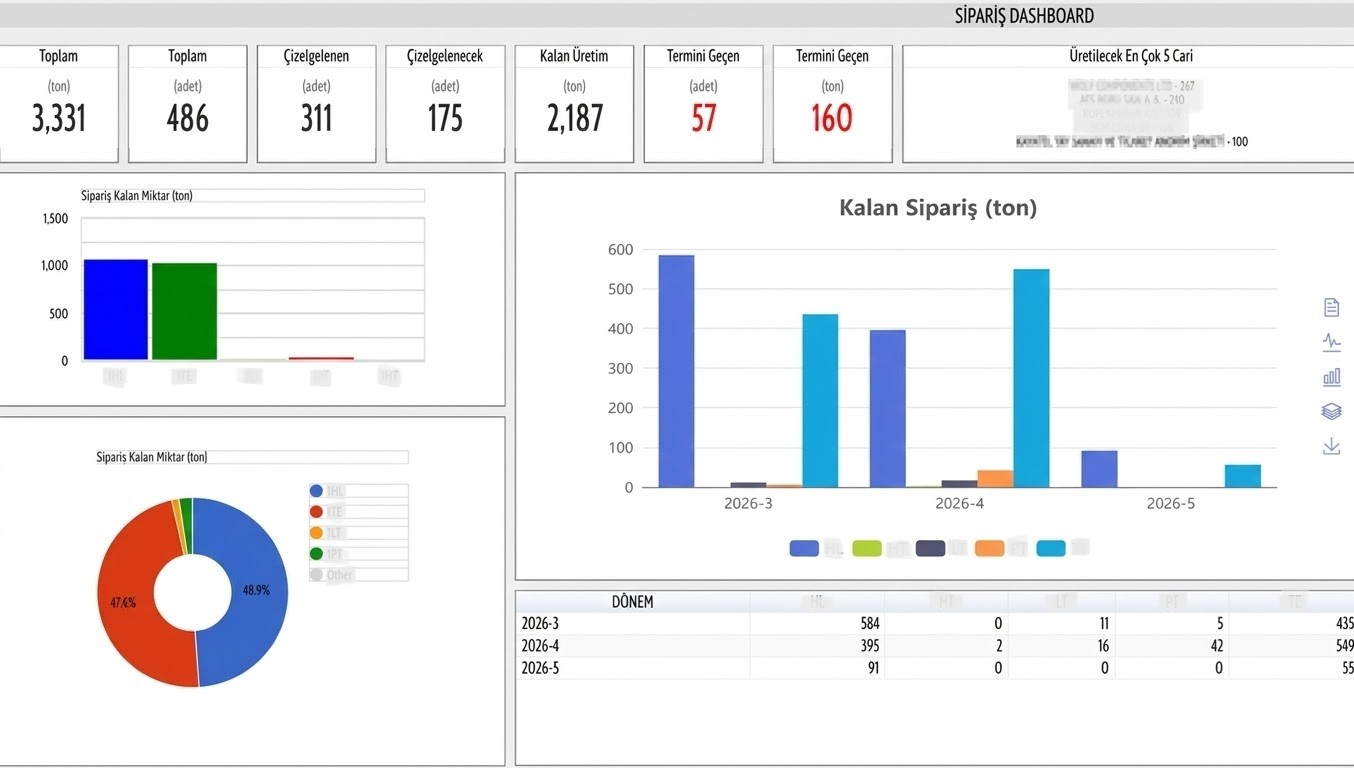Image resolution: width=1354 pixels, height=768 pixels.
Task: Click the DÖNEM column header in table
Action: [632, 602]
